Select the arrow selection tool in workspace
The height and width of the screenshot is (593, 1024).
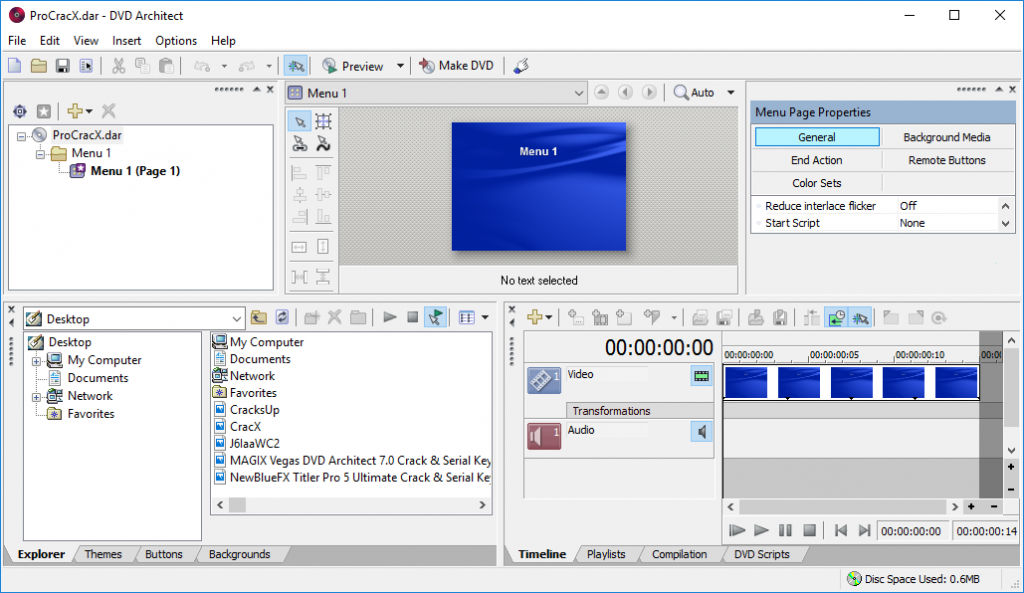[x=300, y=121]
